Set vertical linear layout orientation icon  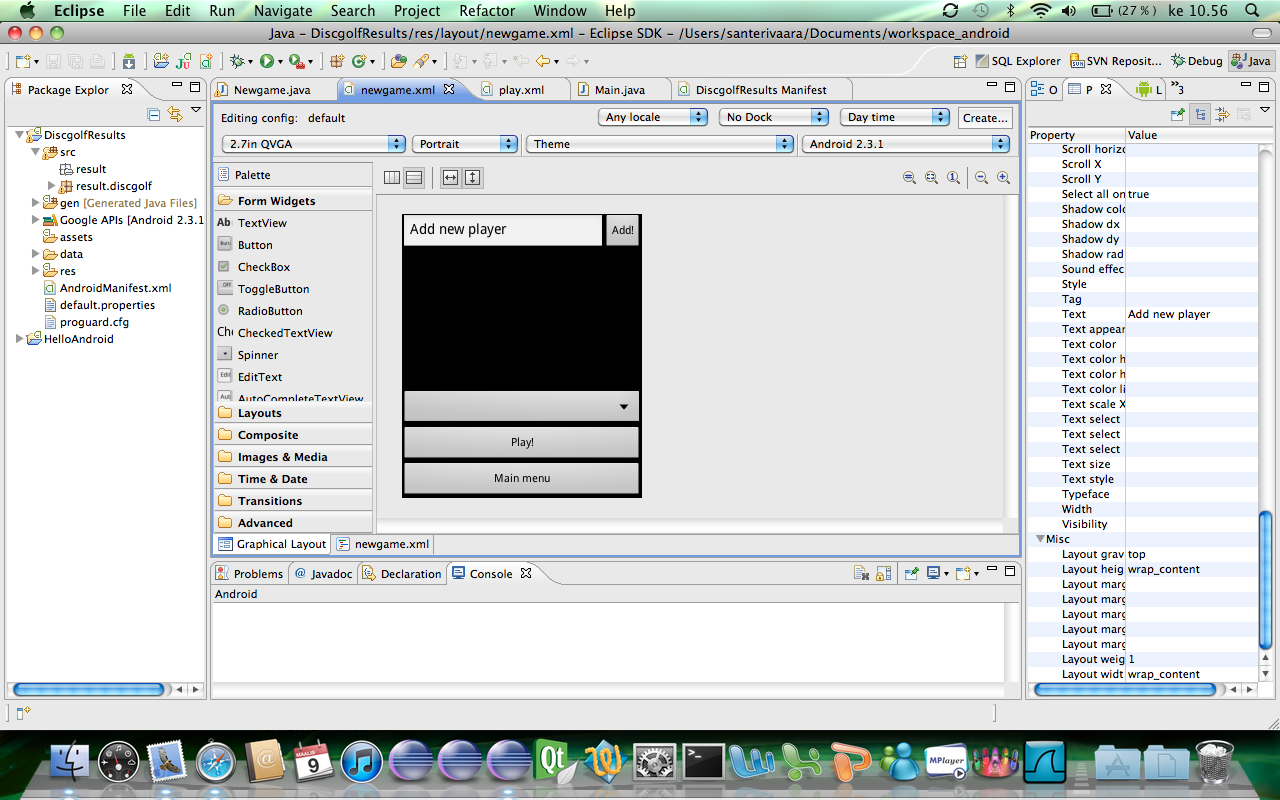[414, 178]
